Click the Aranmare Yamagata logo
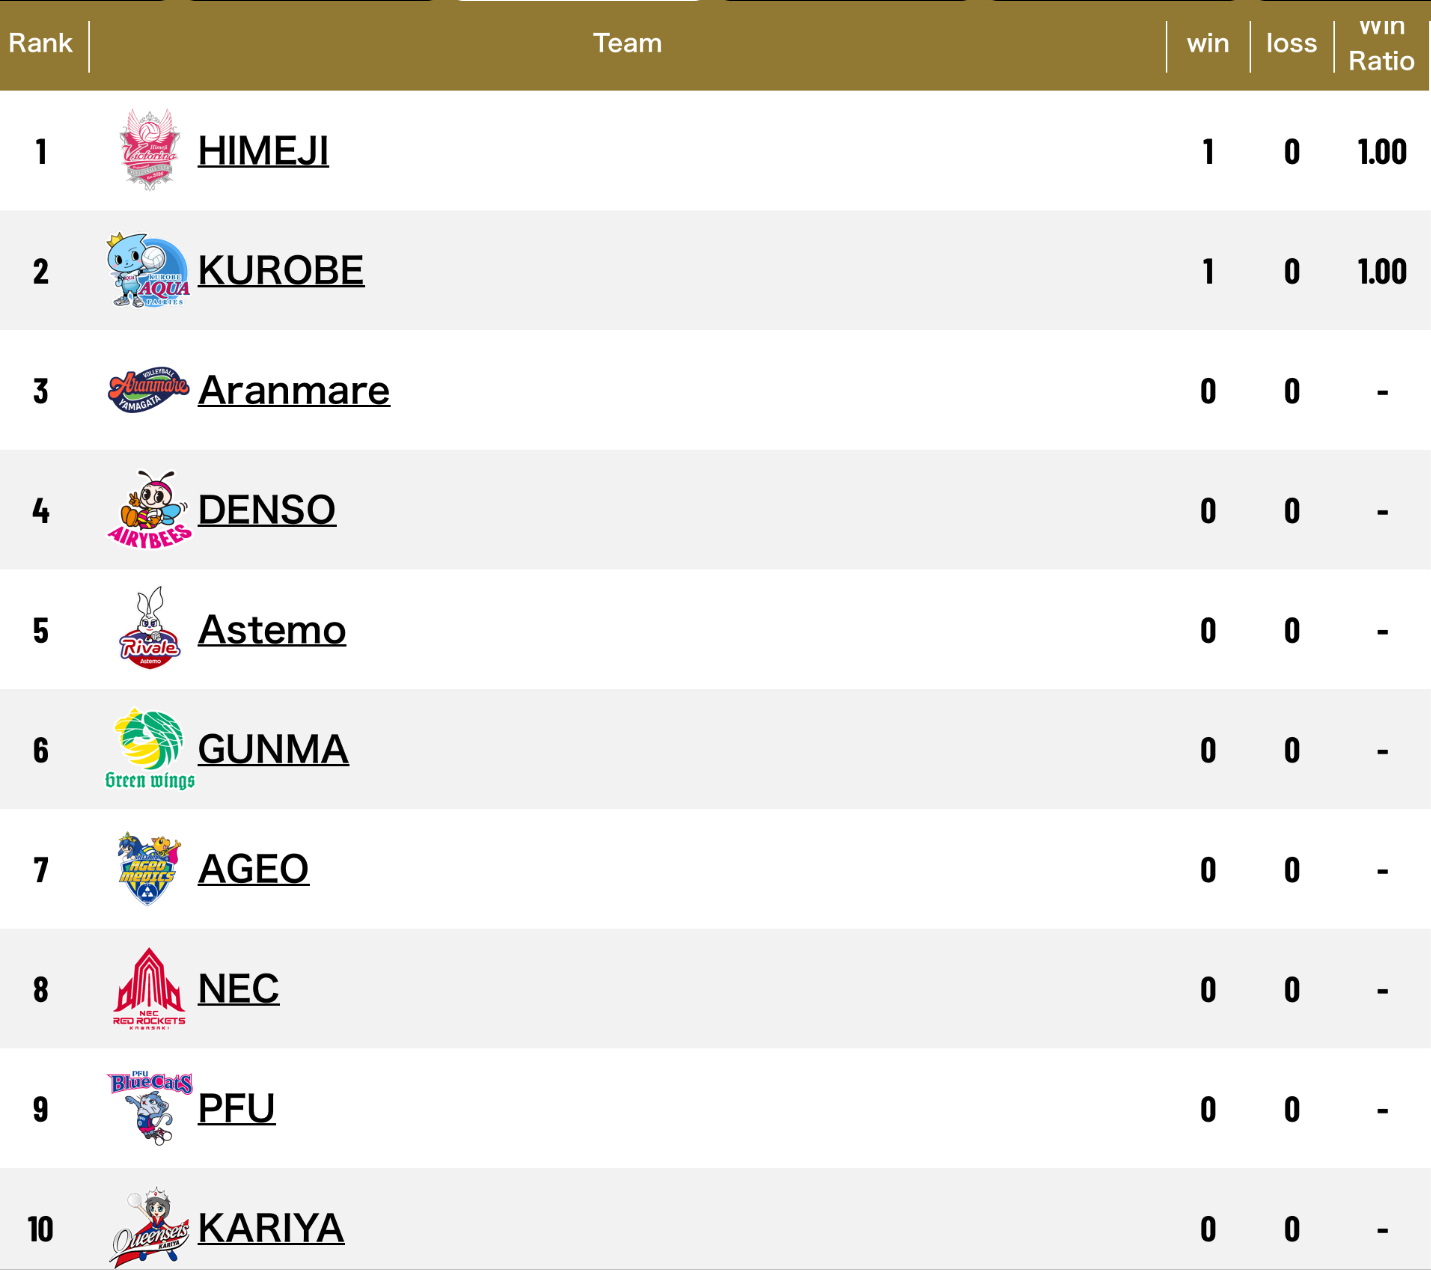1431x1270 pixels. [x=148, y=390]
